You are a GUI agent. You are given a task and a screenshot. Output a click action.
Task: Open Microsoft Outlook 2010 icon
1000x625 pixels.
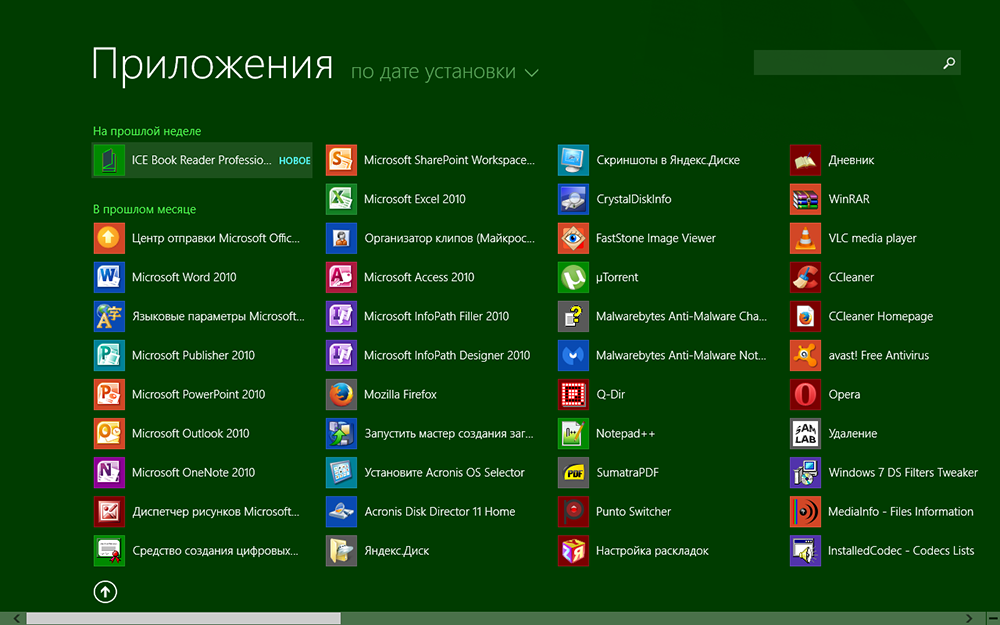pyautogui.click(x=109, y=434)
